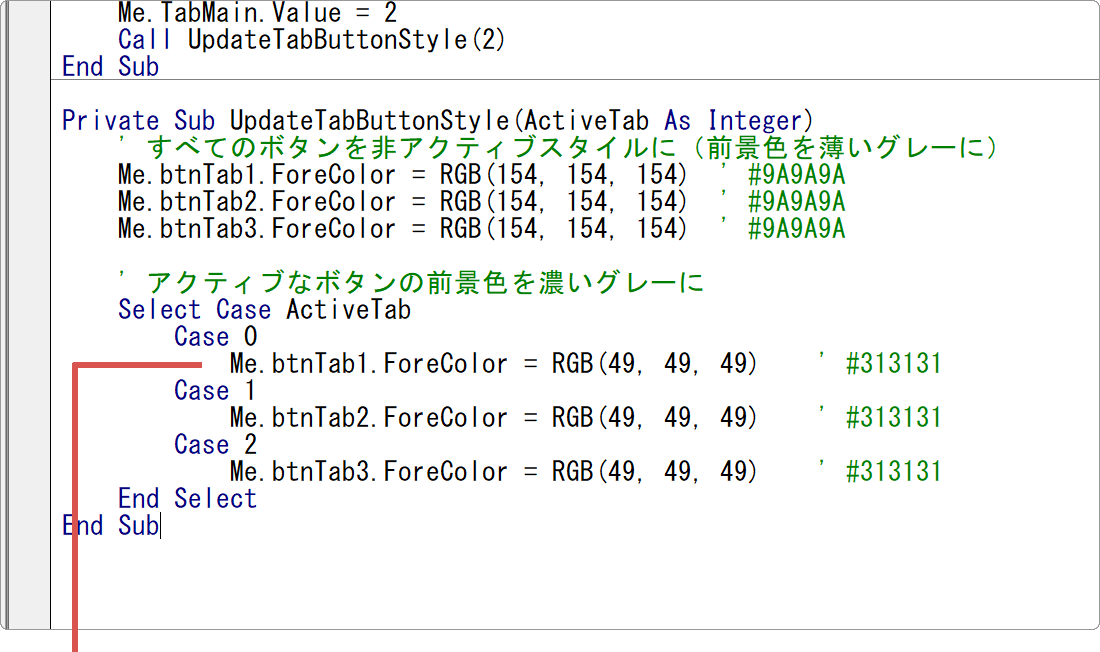Click btnTab1.ForeColor line with RGB(154, 154, 154)
The height and width of the screenshot is (652, 1100).
point(402,175)
